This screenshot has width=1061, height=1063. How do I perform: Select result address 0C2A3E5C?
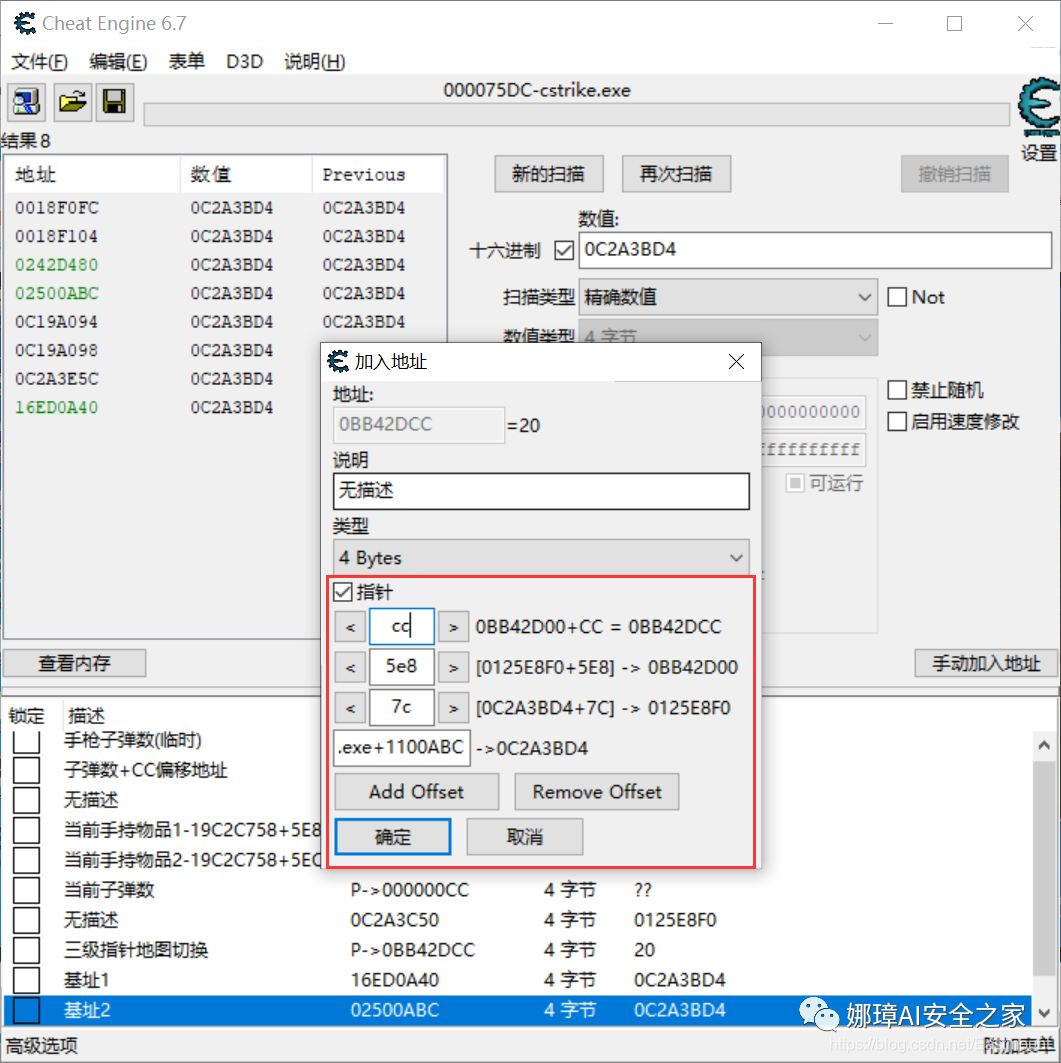57,379
